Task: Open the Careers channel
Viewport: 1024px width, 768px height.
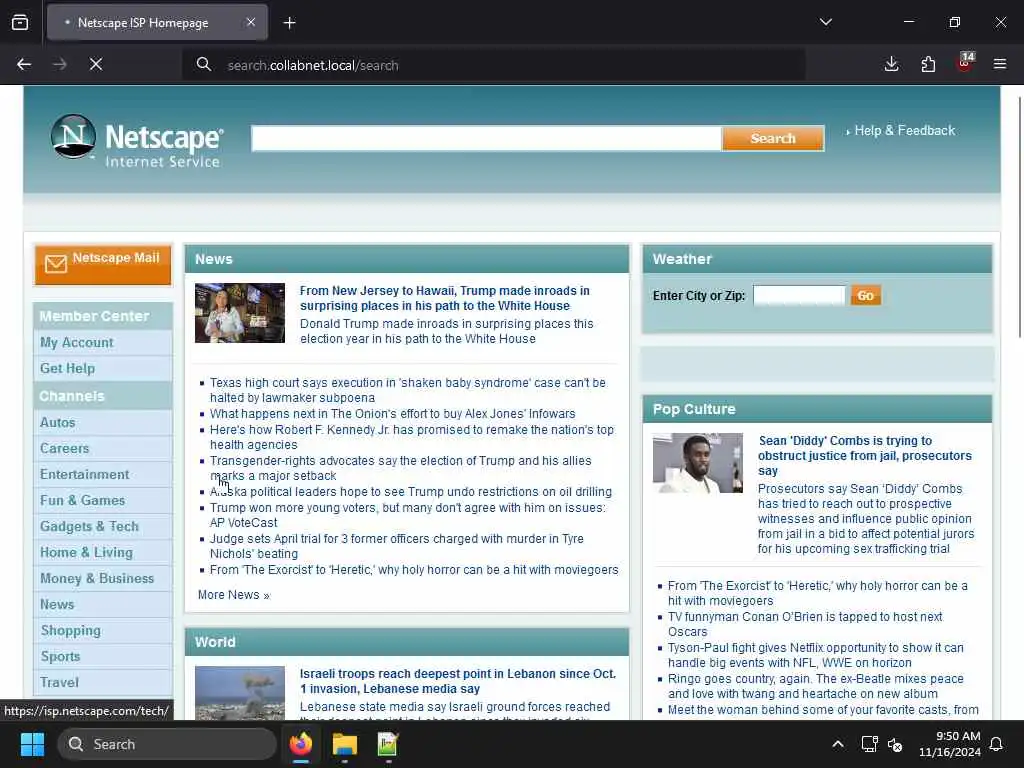Action: 64,449
